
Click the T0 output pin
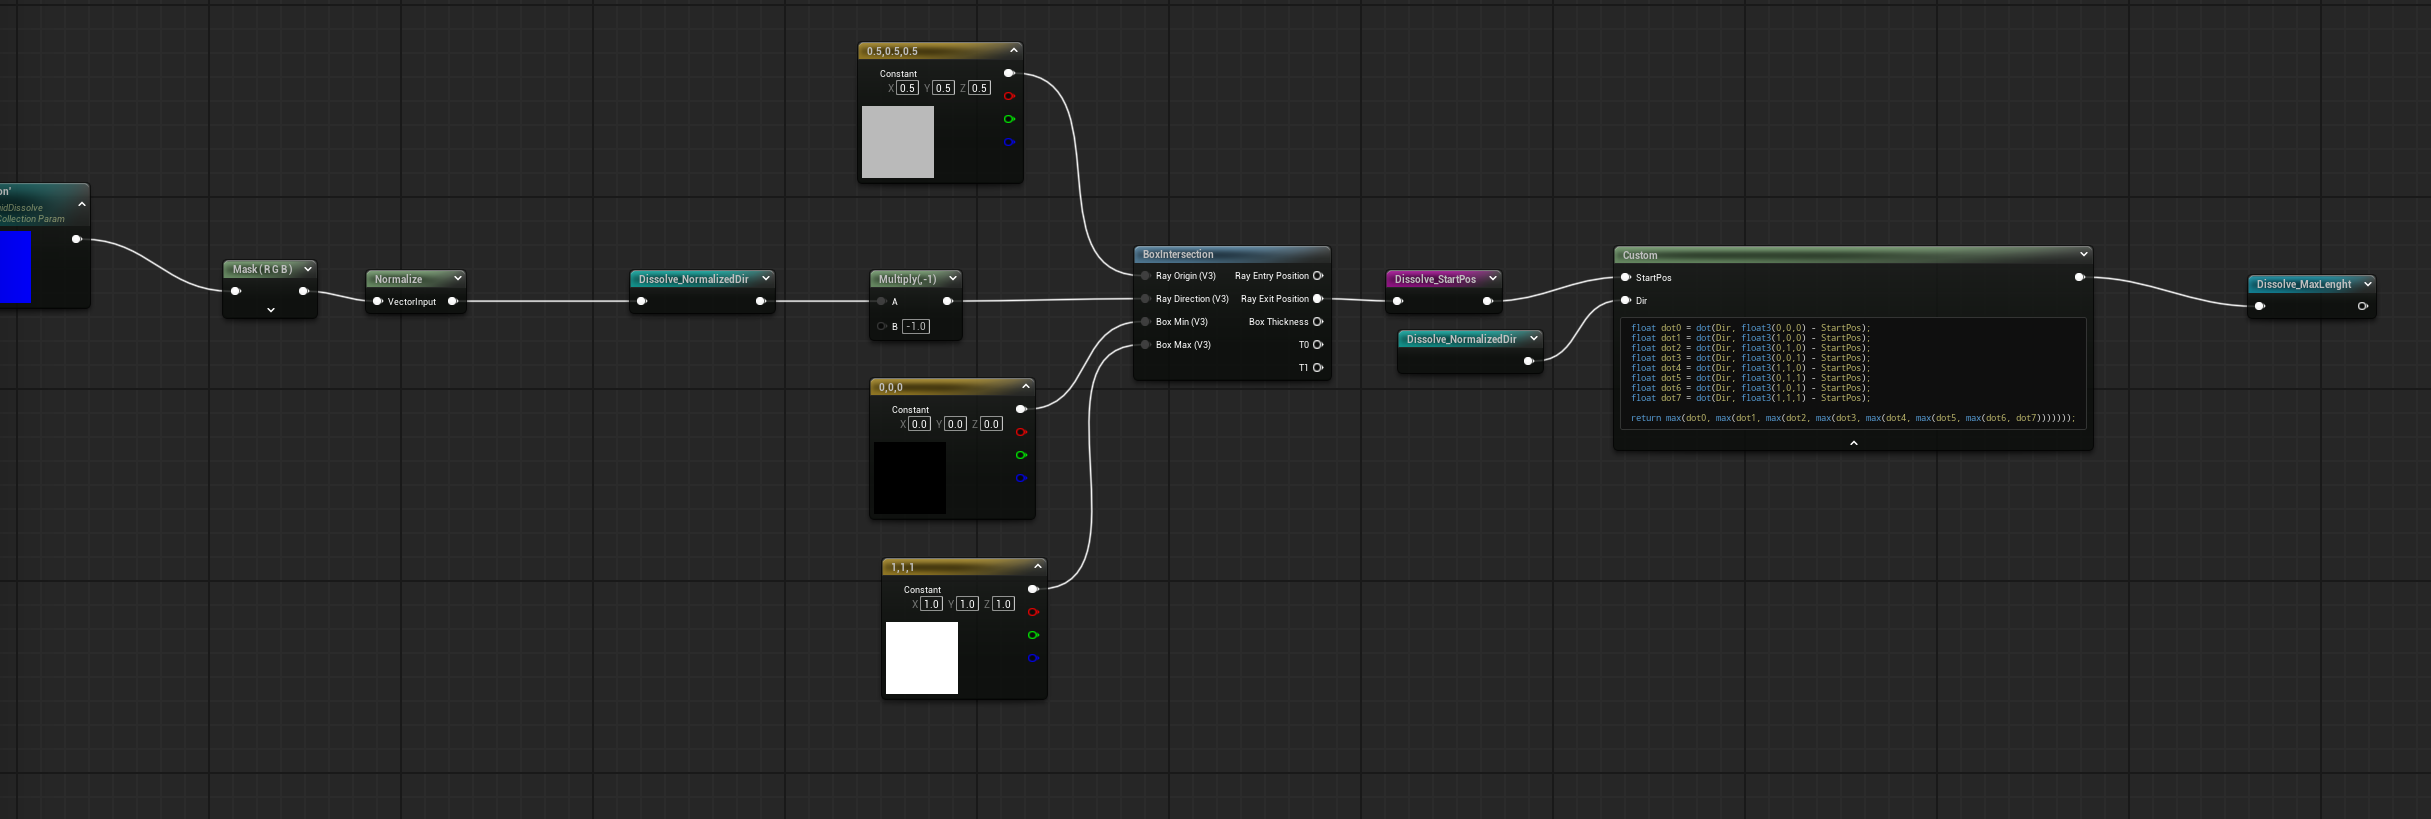coord(1318,345)
